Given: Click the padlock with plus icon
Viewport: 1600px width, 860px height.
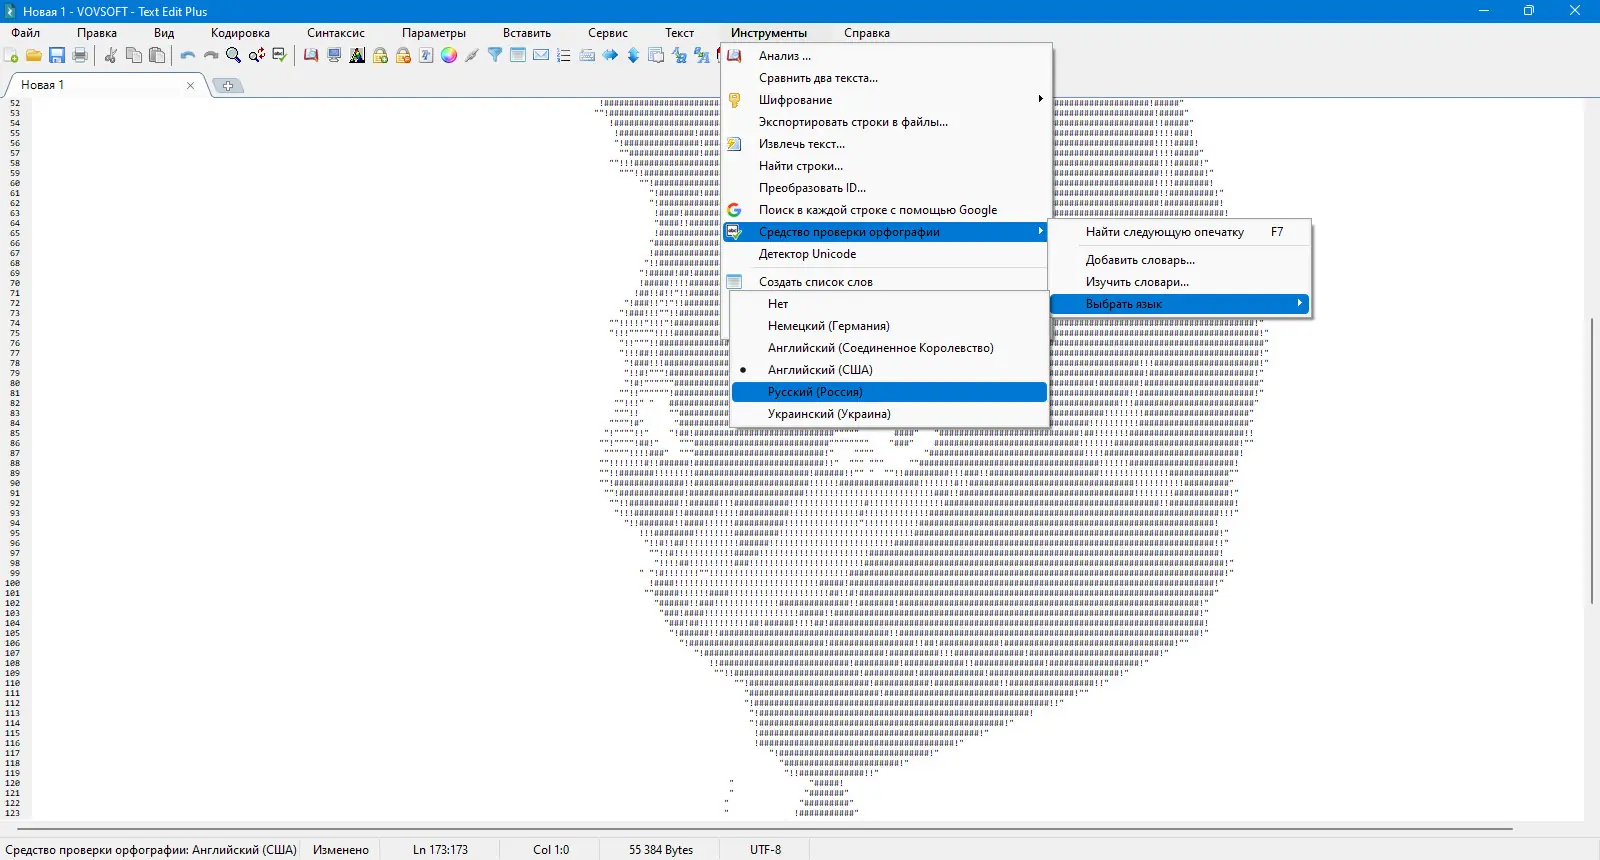Looking at the screenshot, I should pos(380,55).
